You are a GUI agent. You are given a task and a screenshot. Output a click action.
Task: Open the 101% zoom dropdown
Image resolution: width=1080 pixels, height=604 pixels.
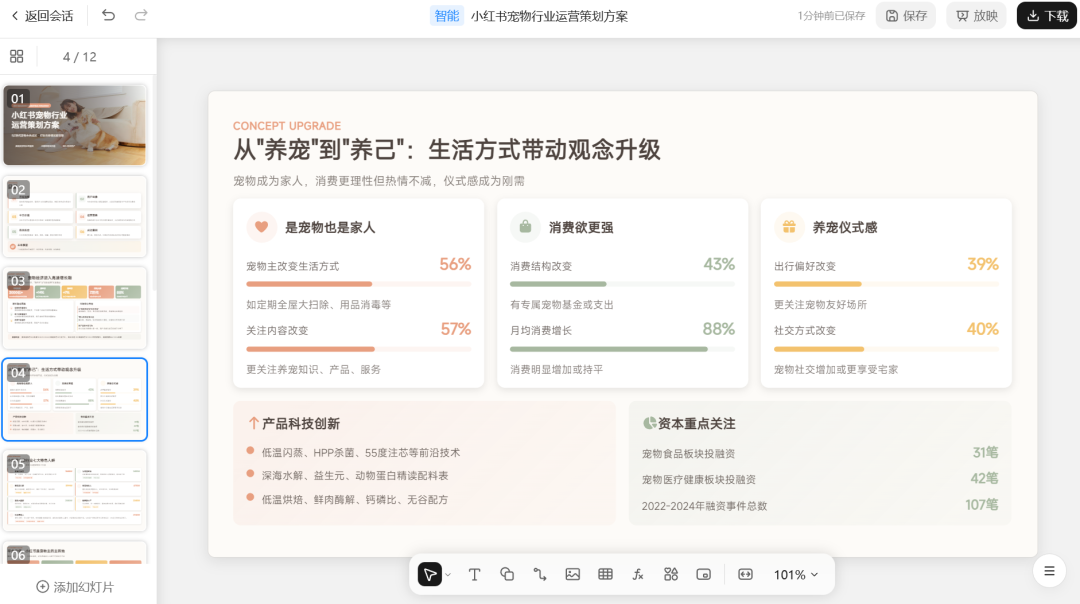(796, 574)
